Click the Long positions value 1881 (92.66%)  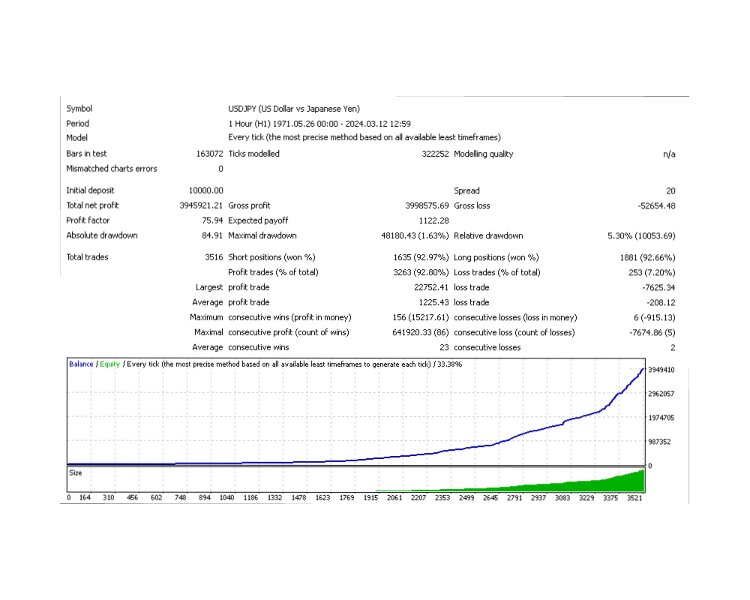point(648,257)
